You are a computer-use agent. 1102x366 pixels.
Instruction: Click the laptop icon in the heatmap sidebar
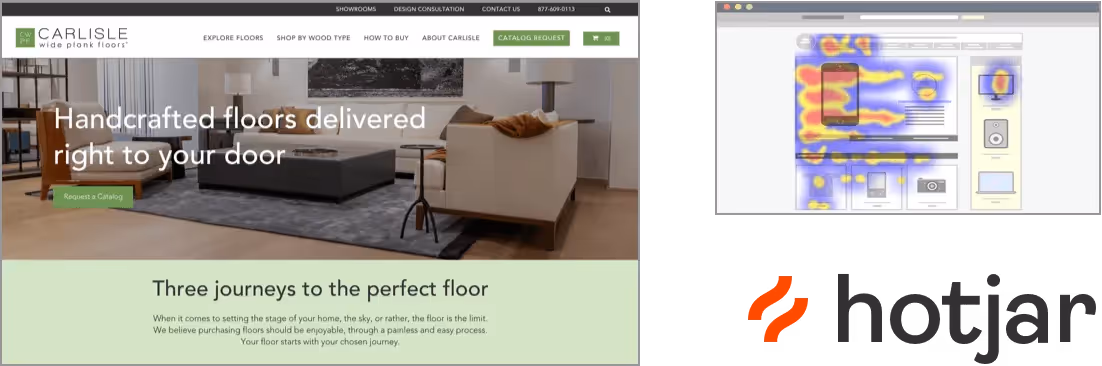[996, 183]
